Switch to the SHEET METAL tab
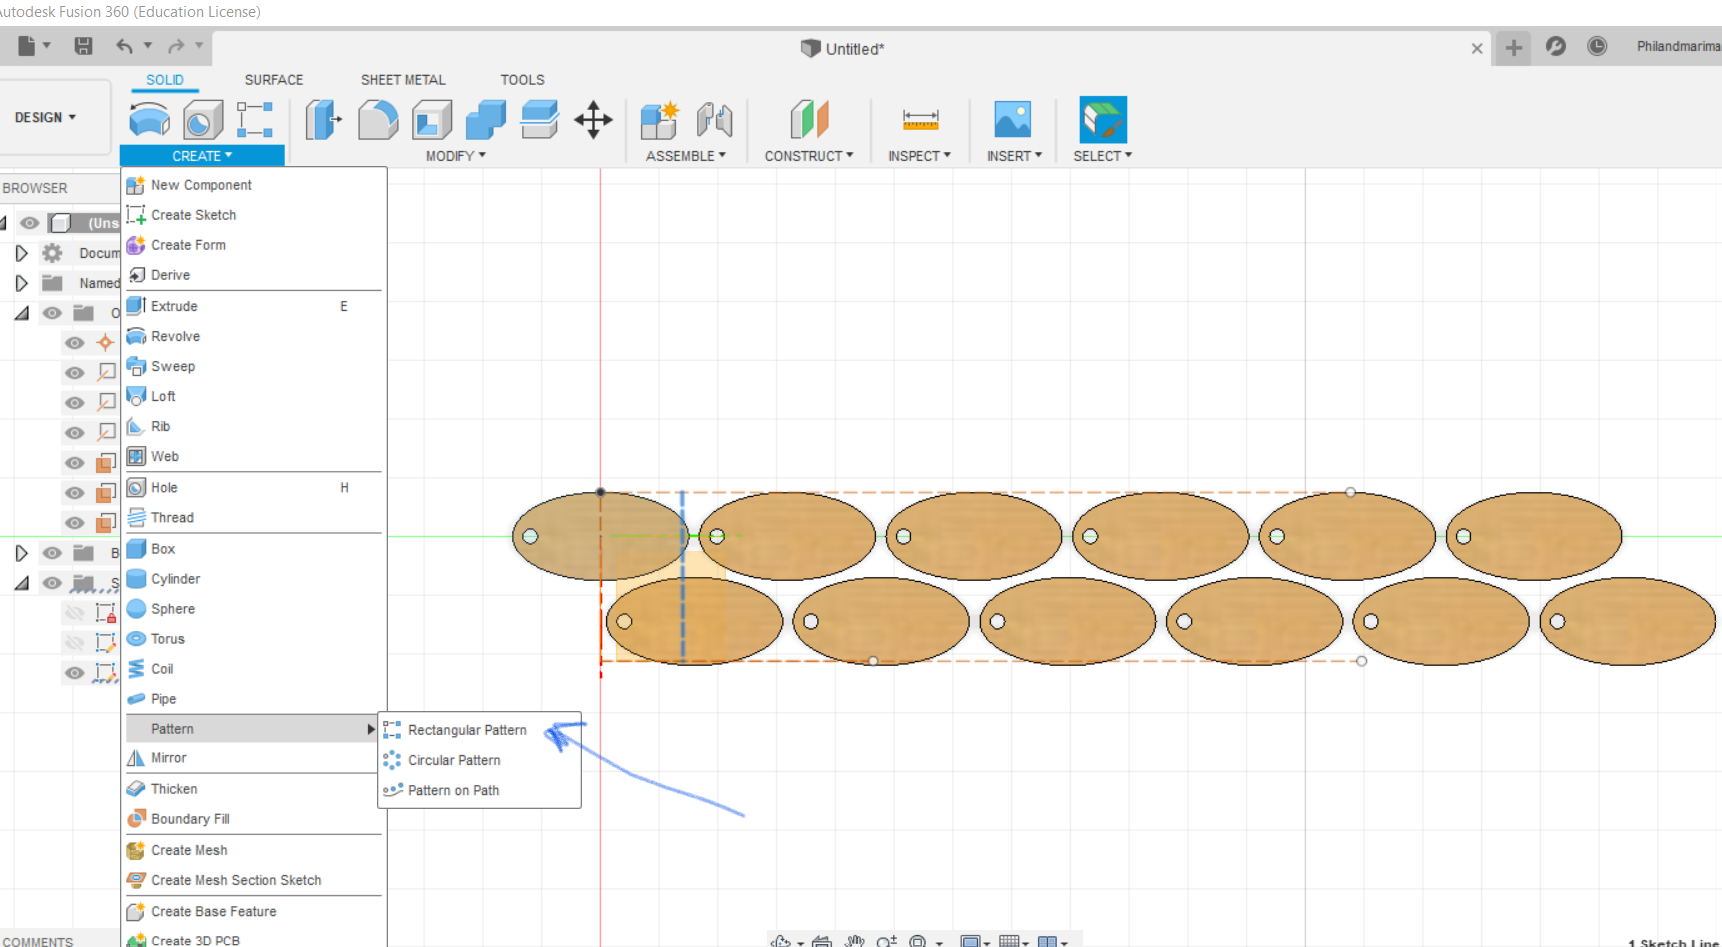Image resolution: width=1722 pixels, height=947 pixels. [402, 79]
